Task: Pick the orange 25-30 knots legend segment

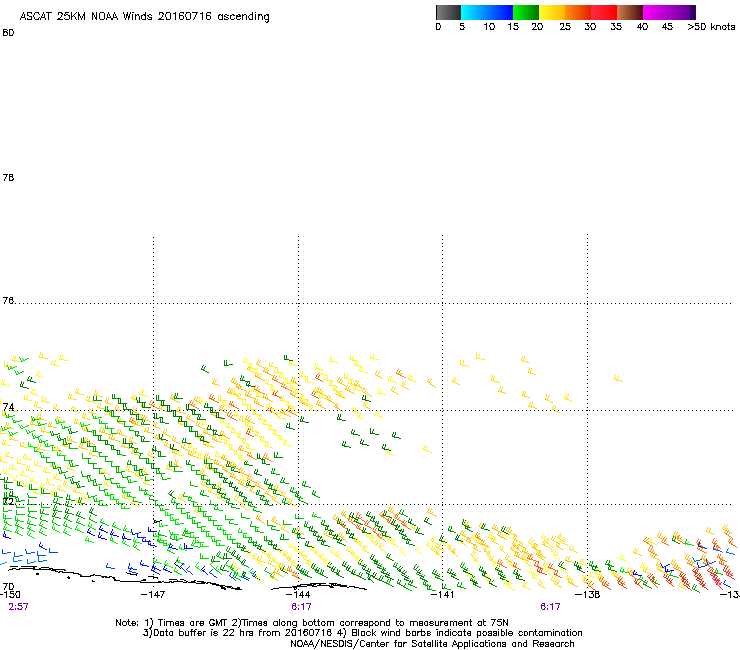Action: pyautogui.click(x=578, y=12)
